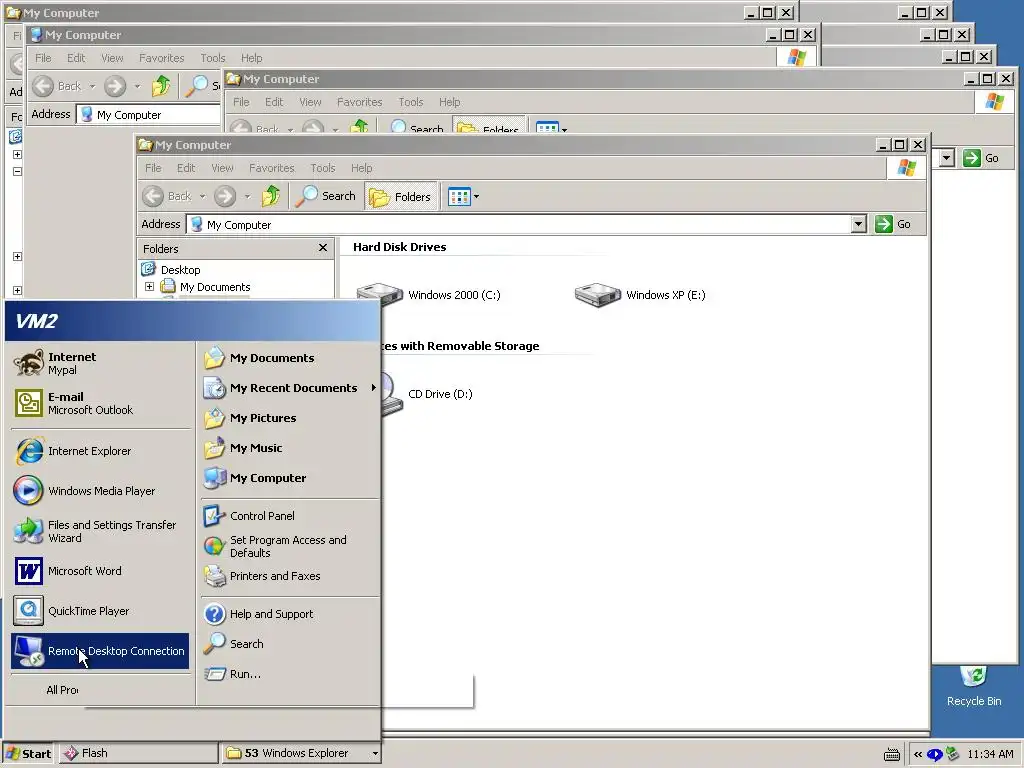Open My Documents in Start menu
The height and width of the screenshot is (768, 1024).
point(289,358)
